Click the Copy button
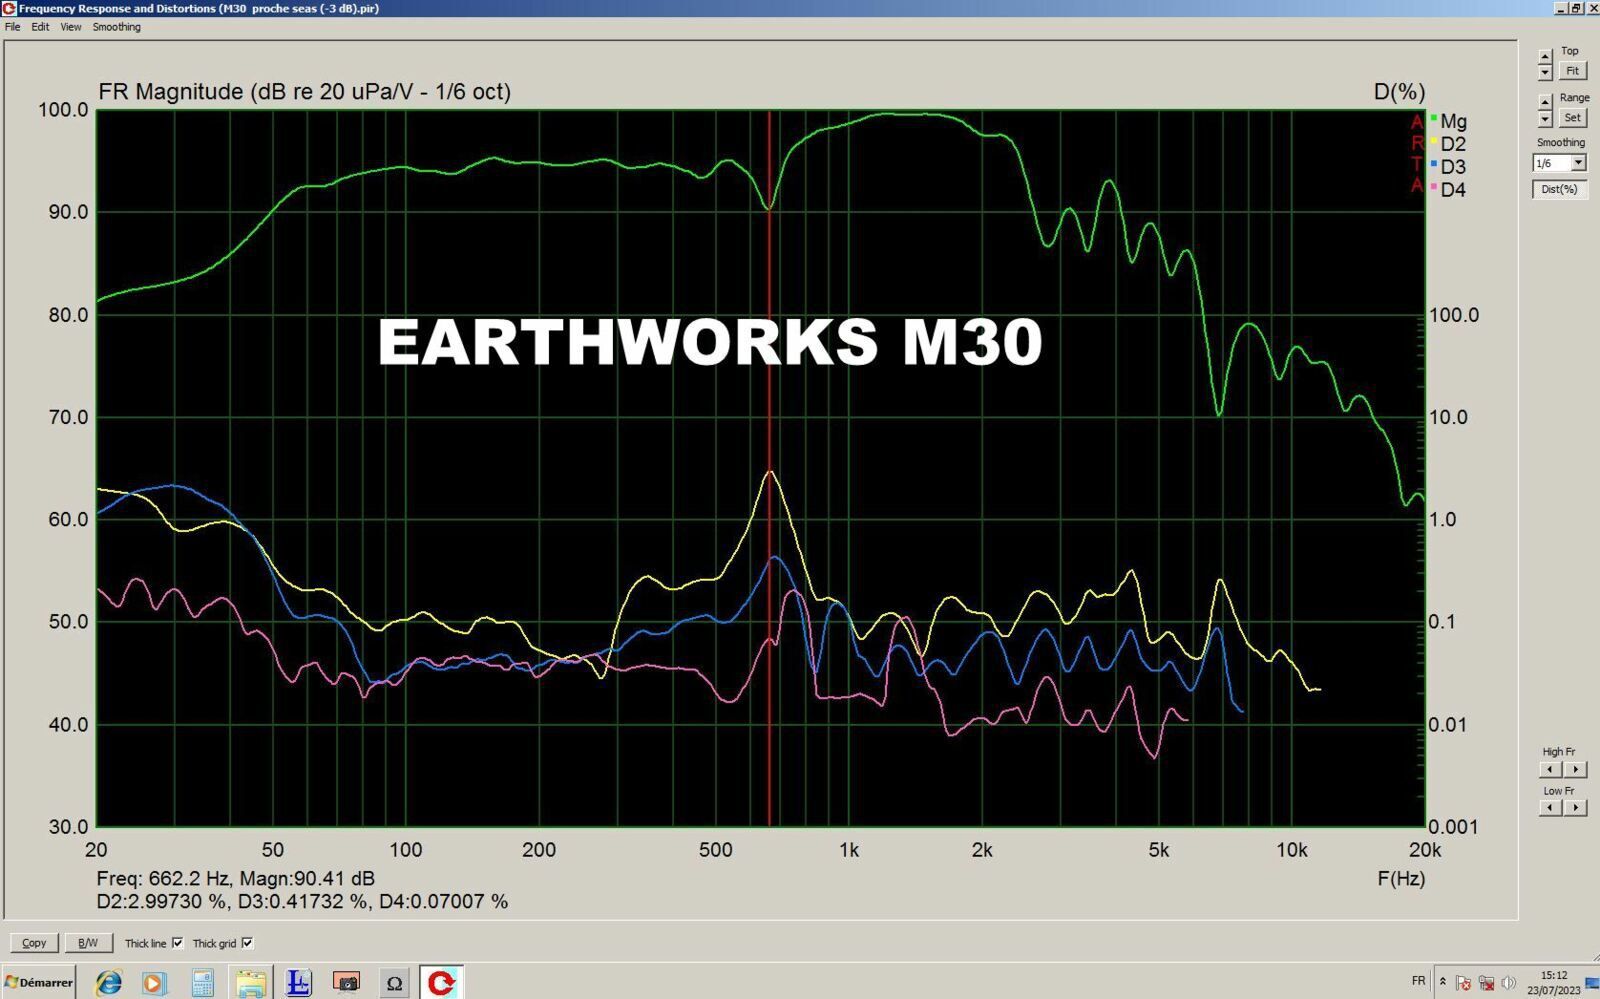The height and width of the screenshot is (999, 1600). click(34, 943)
